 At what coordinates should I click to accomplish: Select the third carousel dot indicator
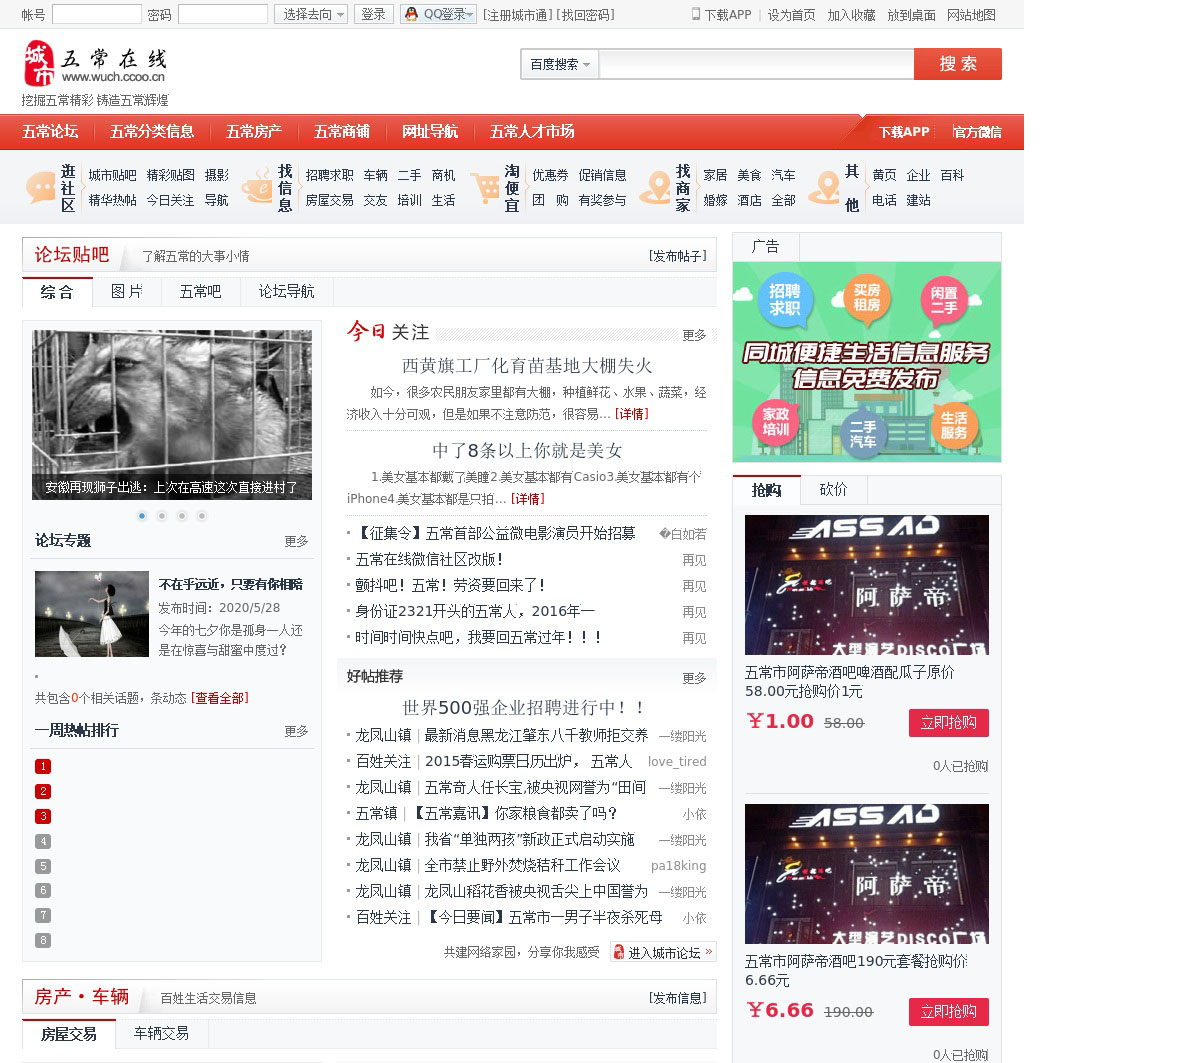tap(182, 516)
